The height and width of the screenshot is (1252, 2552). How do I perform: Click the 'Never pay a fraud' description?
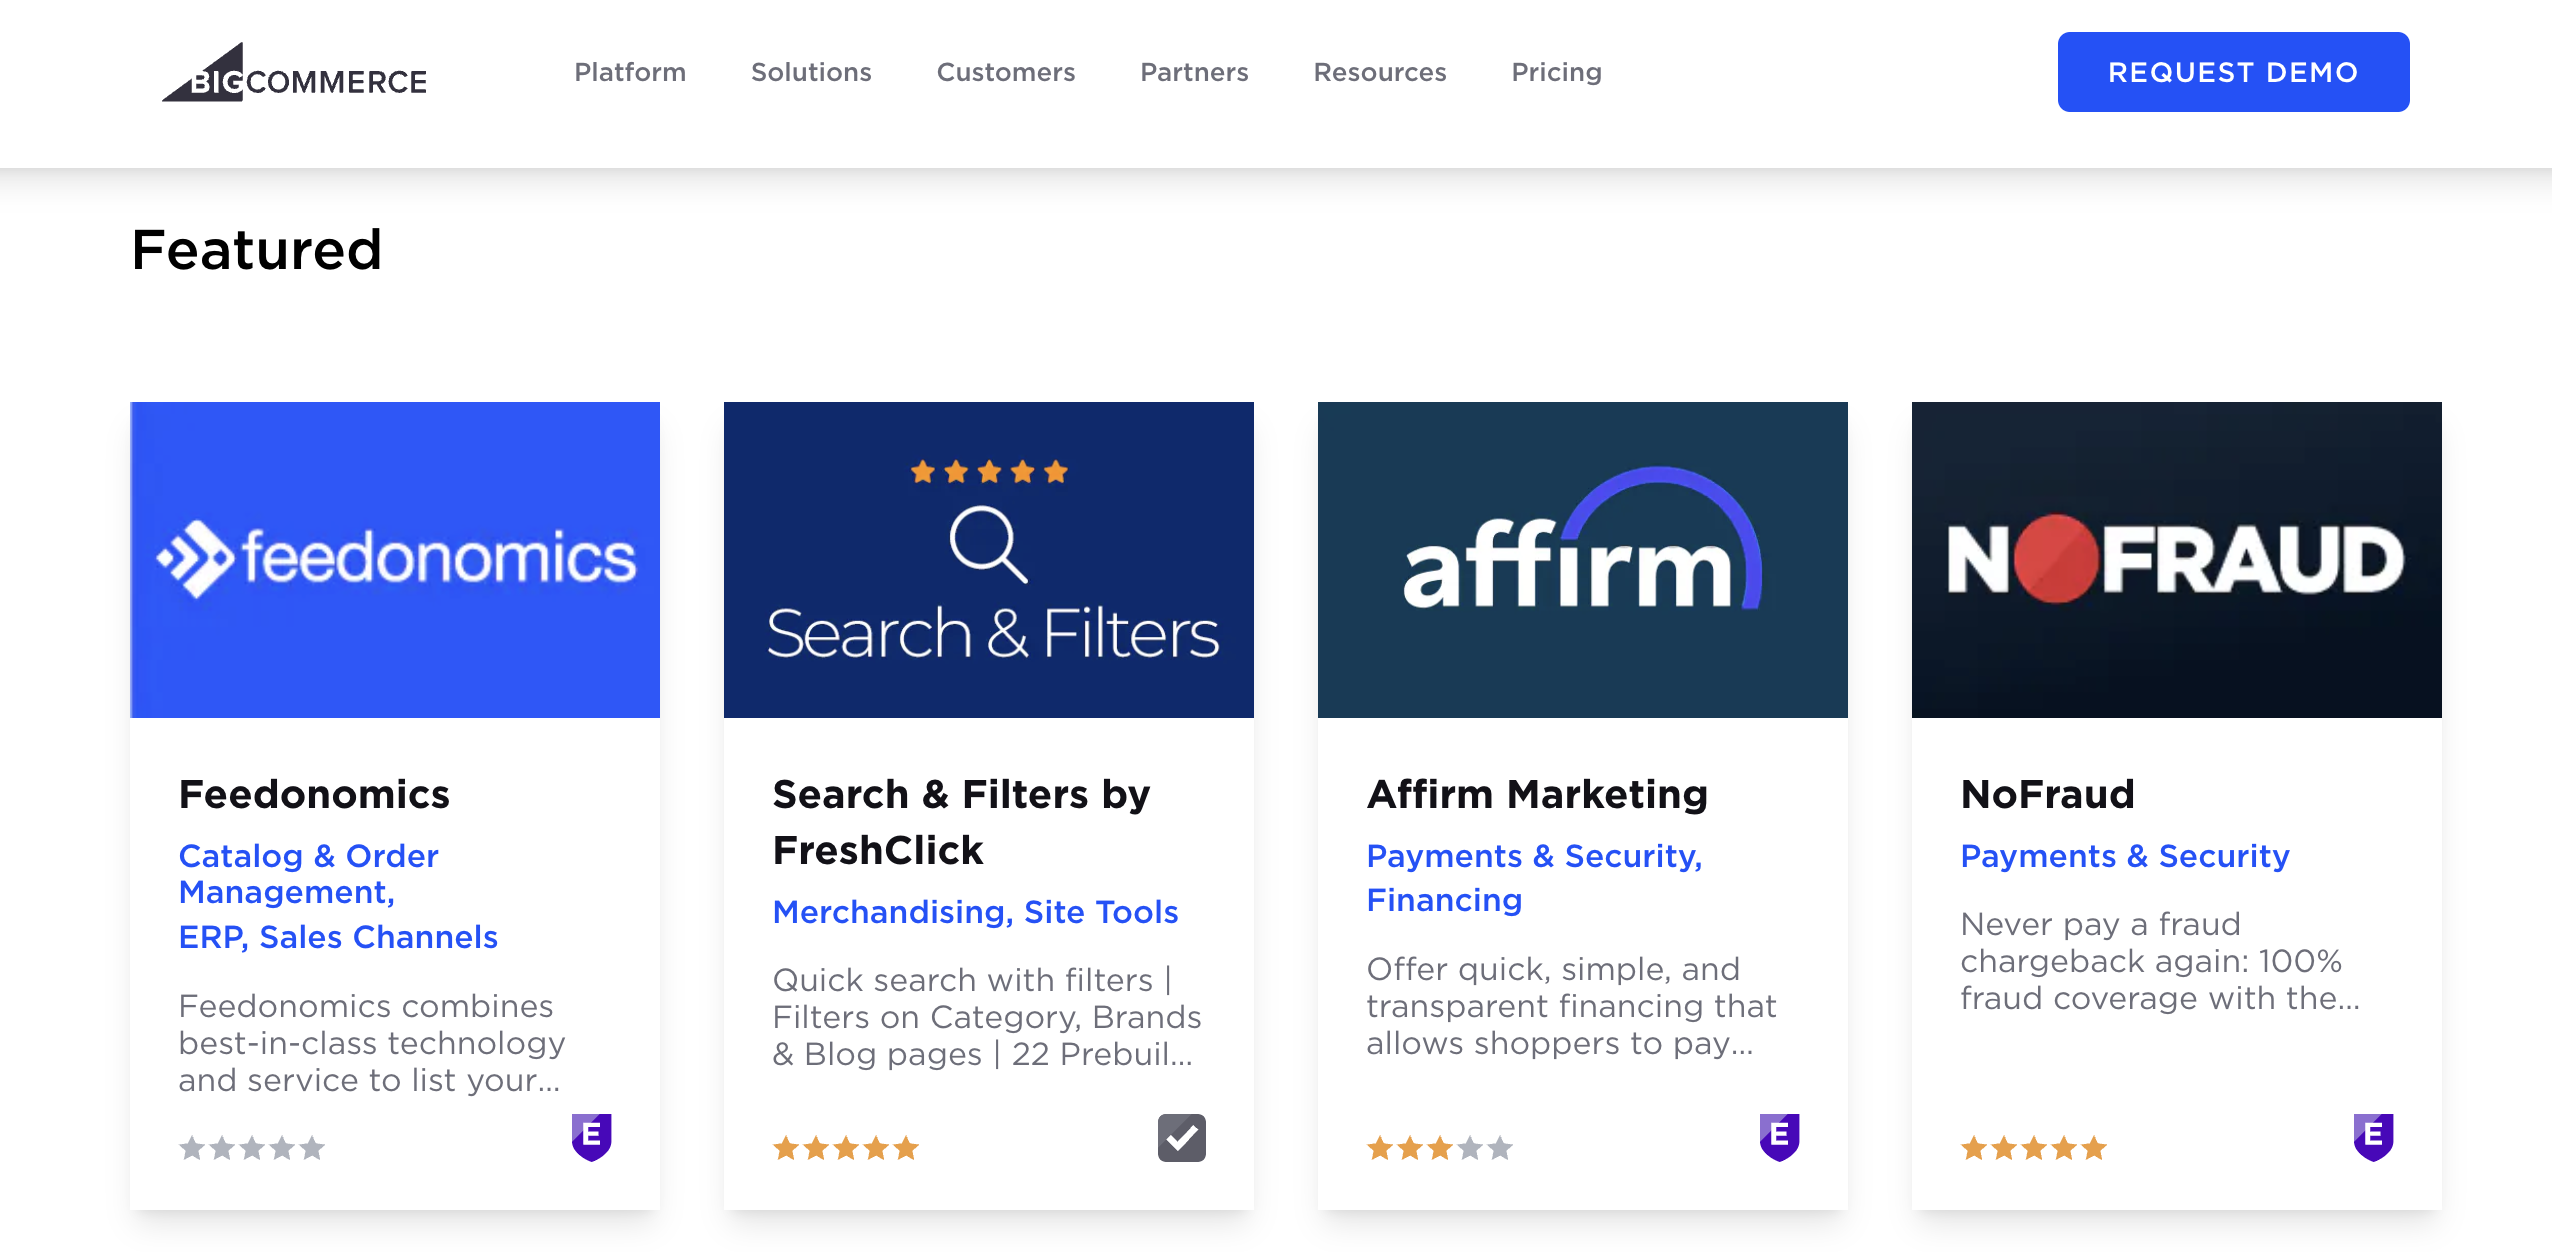[2159, 961]
